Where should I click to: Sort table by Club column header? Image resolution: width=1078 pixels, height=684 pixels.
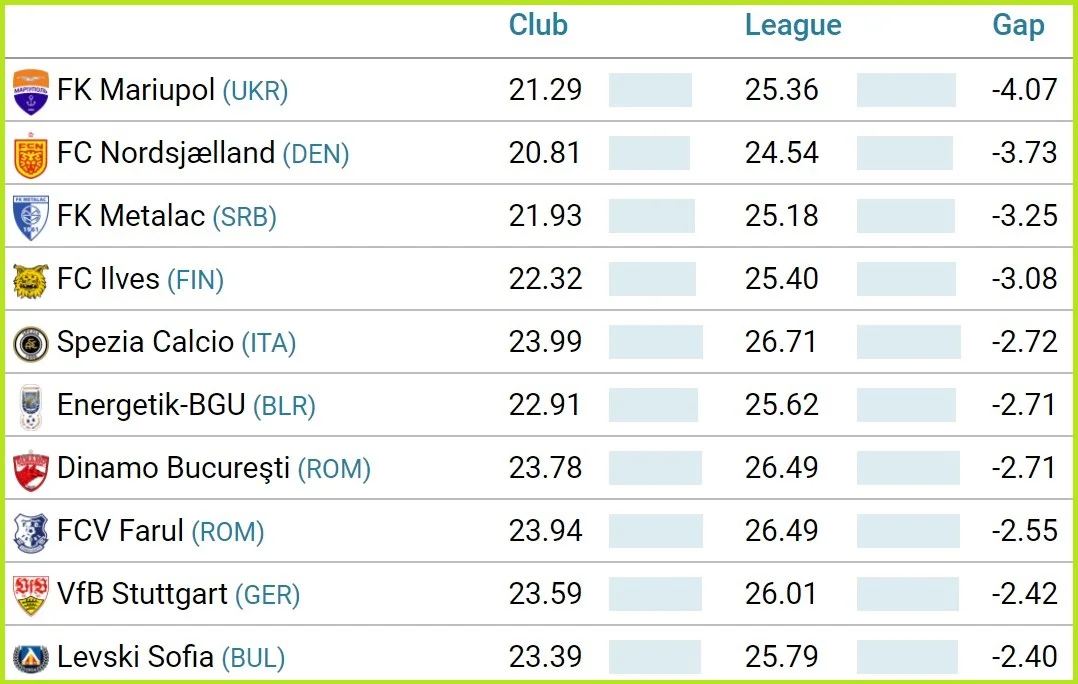pos(538,26)
